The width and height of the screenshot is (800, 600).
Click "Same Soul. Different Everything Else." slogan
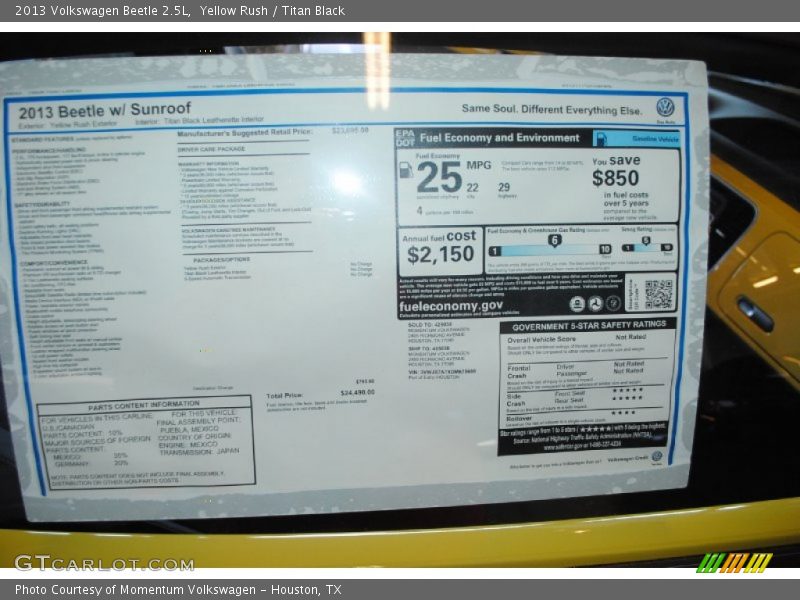click(x=552, y=109)
